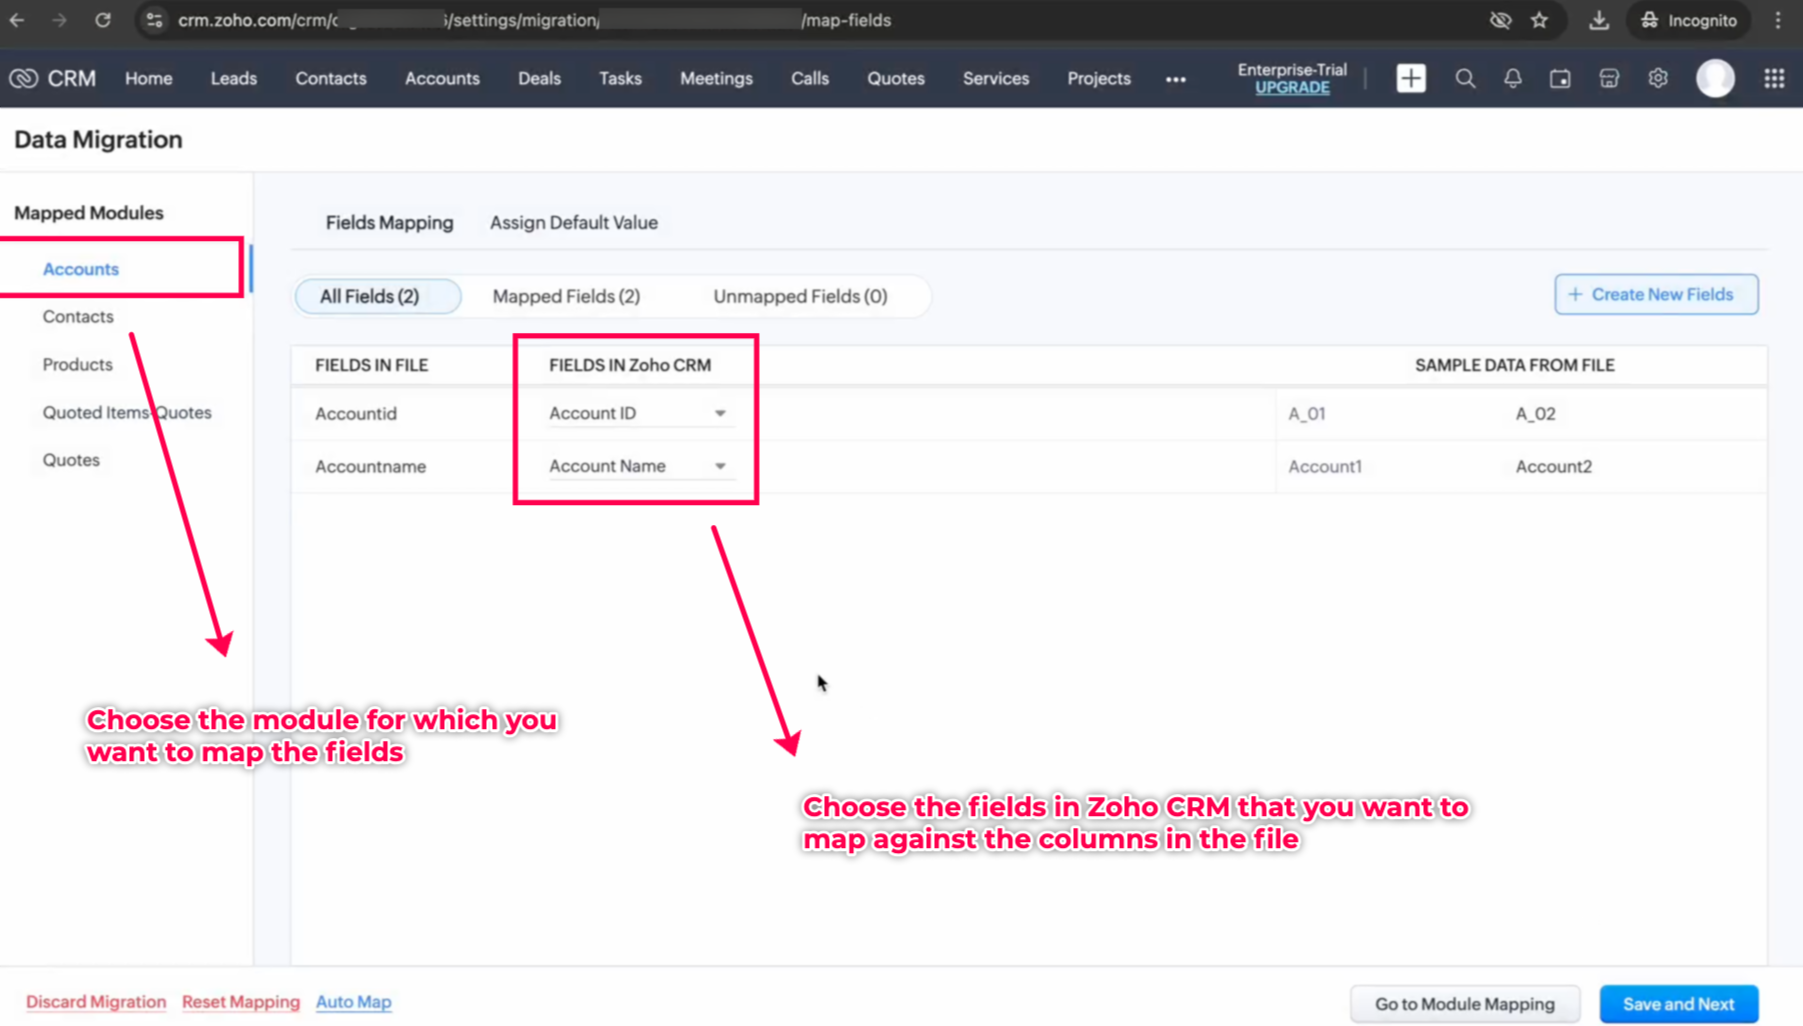This screenshot has height=1026, width=1803.
Task: Click Go to Module Mapping button
Action: [x=1465, y=1004]
